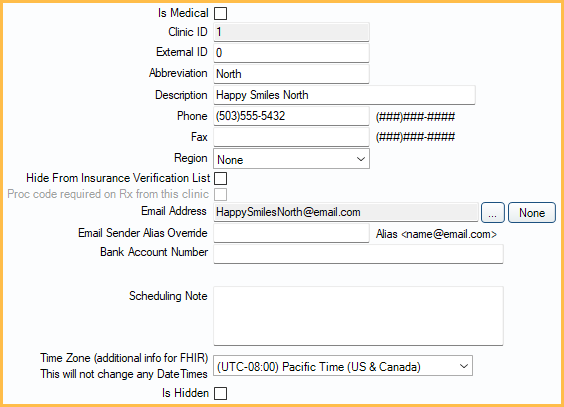The width and height of the screenshot is (564, 407).
Task: Tick Proc code required on Rx checkbox
Action: (220, 195)
